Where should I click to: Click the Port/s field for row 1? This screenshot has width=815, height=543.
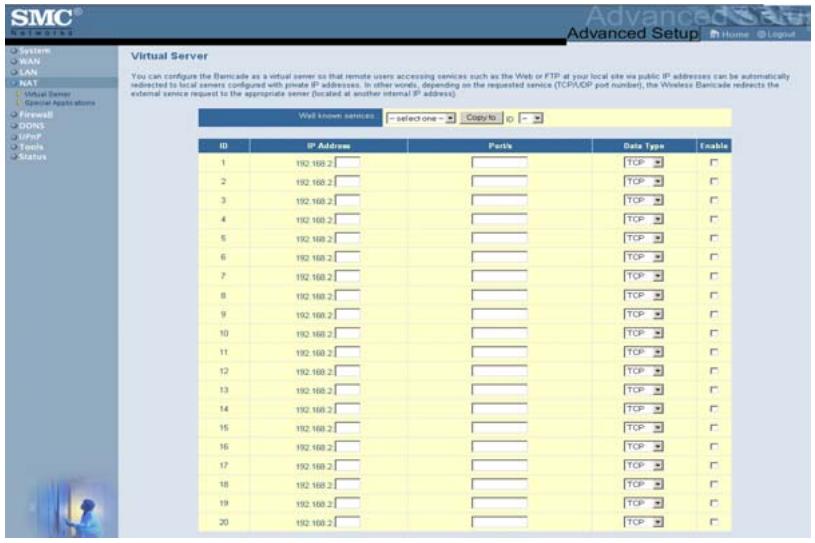click(499, 163)
